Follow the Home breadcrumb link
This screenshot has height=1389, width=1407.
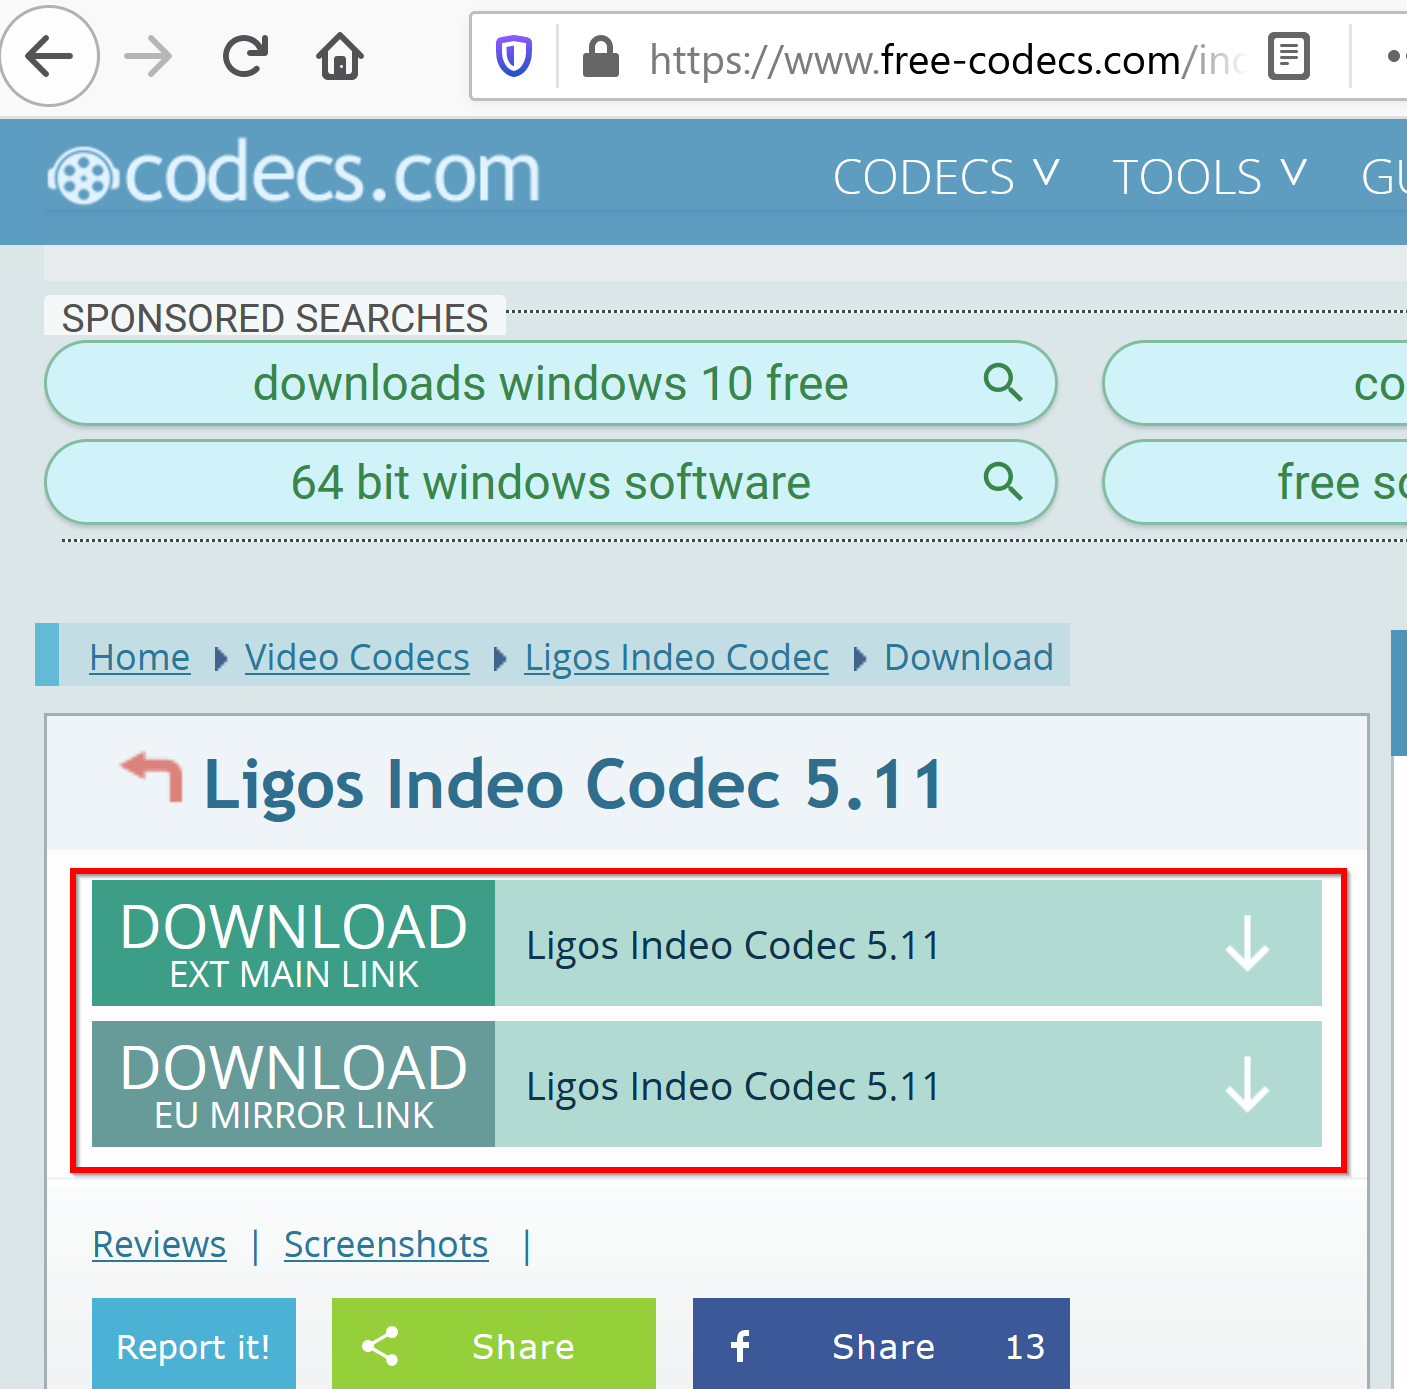(x=140, y=657)
